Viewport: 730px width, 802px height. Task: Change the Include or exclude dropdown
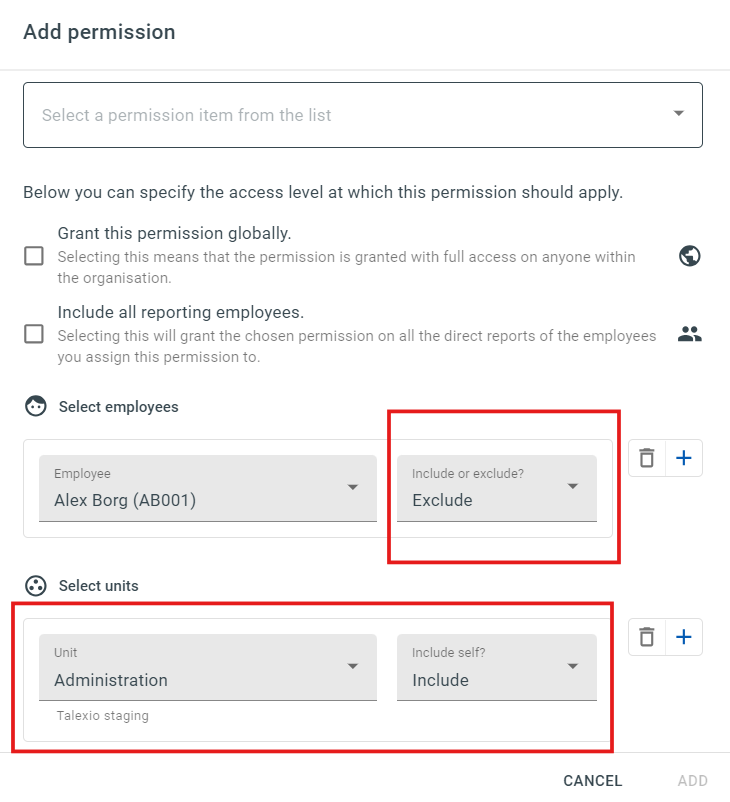pyautogui.click(x=497, y=488)
